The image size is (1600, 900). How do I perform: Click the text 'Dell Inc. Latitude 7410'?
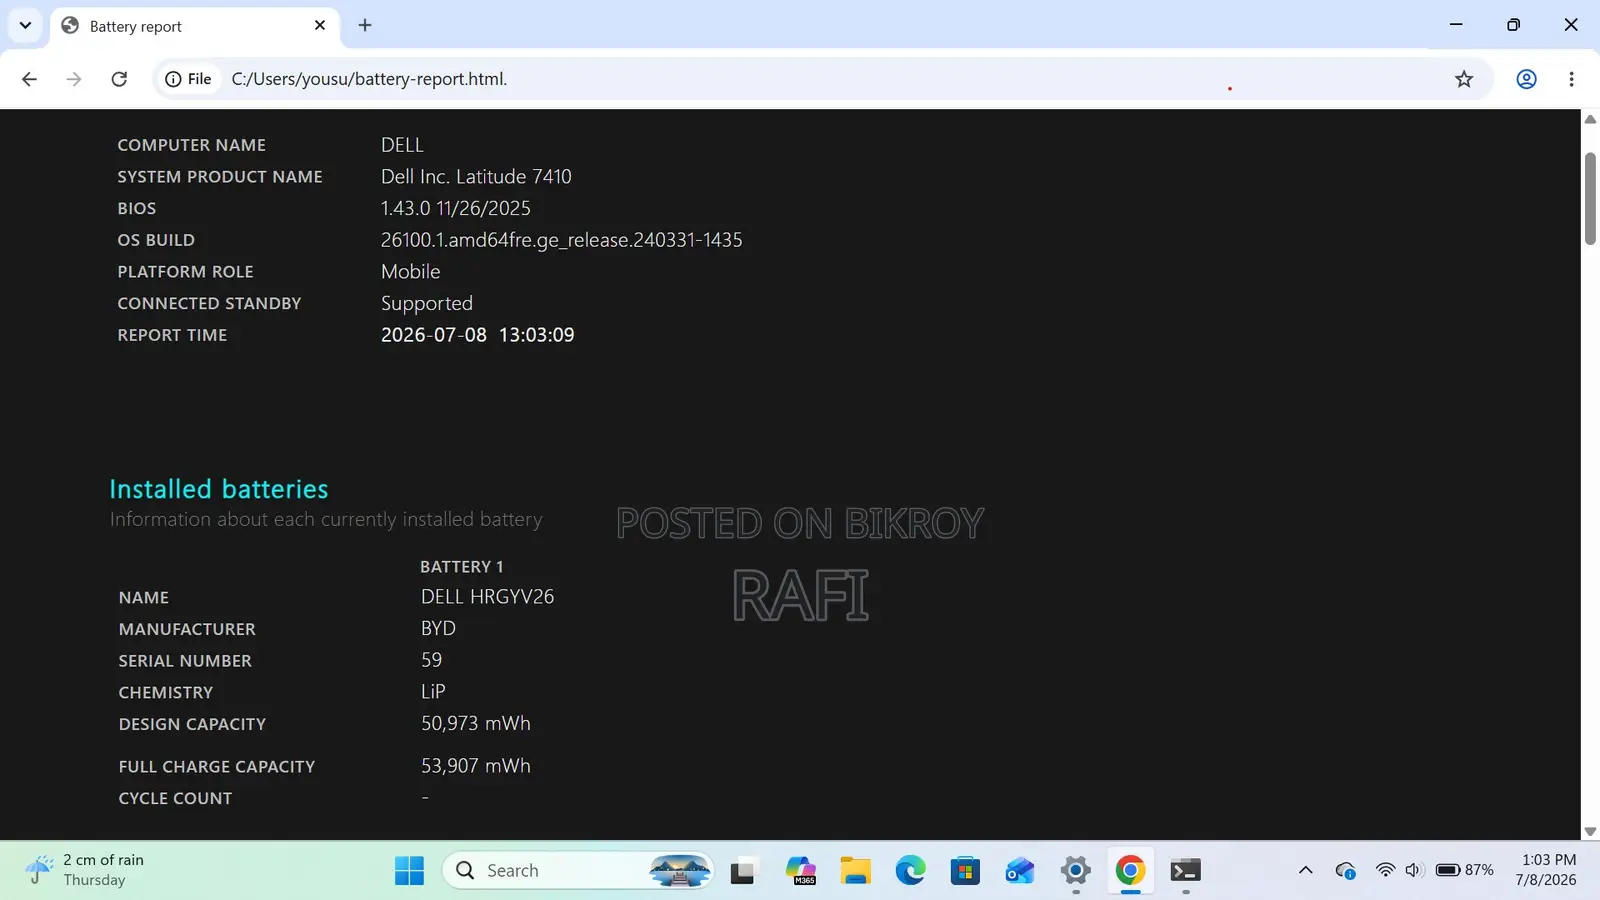point(476,177)
